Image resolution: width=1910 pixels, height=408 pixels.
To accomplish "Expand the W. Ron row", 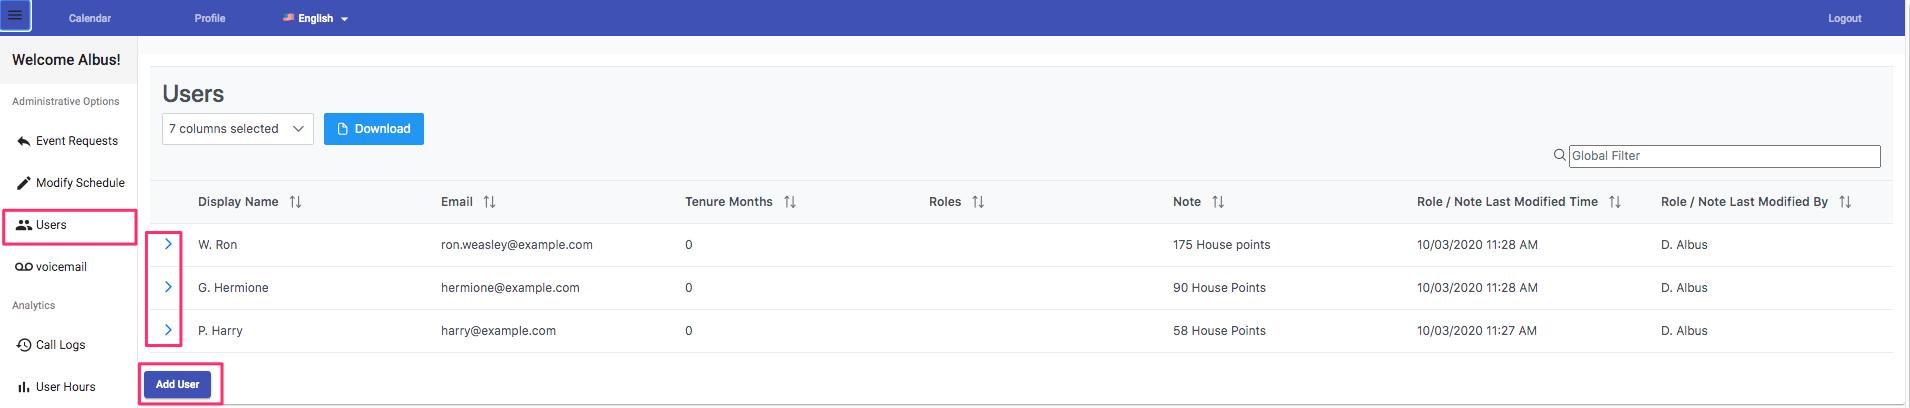I will click(168, 244).
